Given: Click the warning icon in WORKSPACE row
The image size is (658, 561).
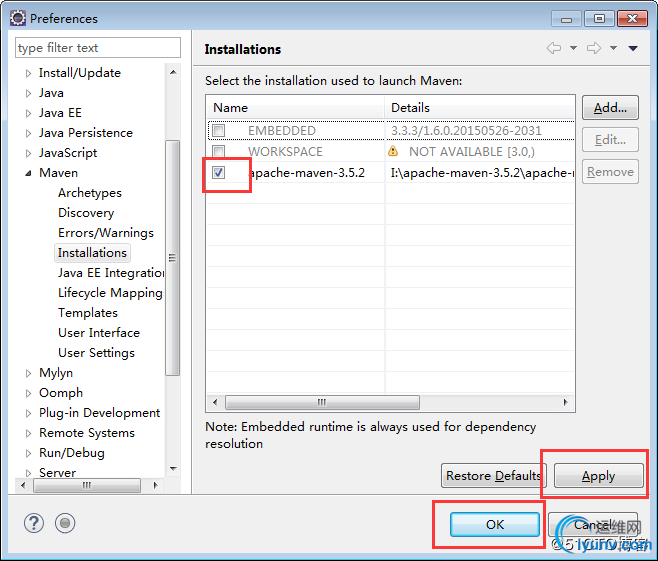Looking at the screenshot, I should tap(393, 151).
